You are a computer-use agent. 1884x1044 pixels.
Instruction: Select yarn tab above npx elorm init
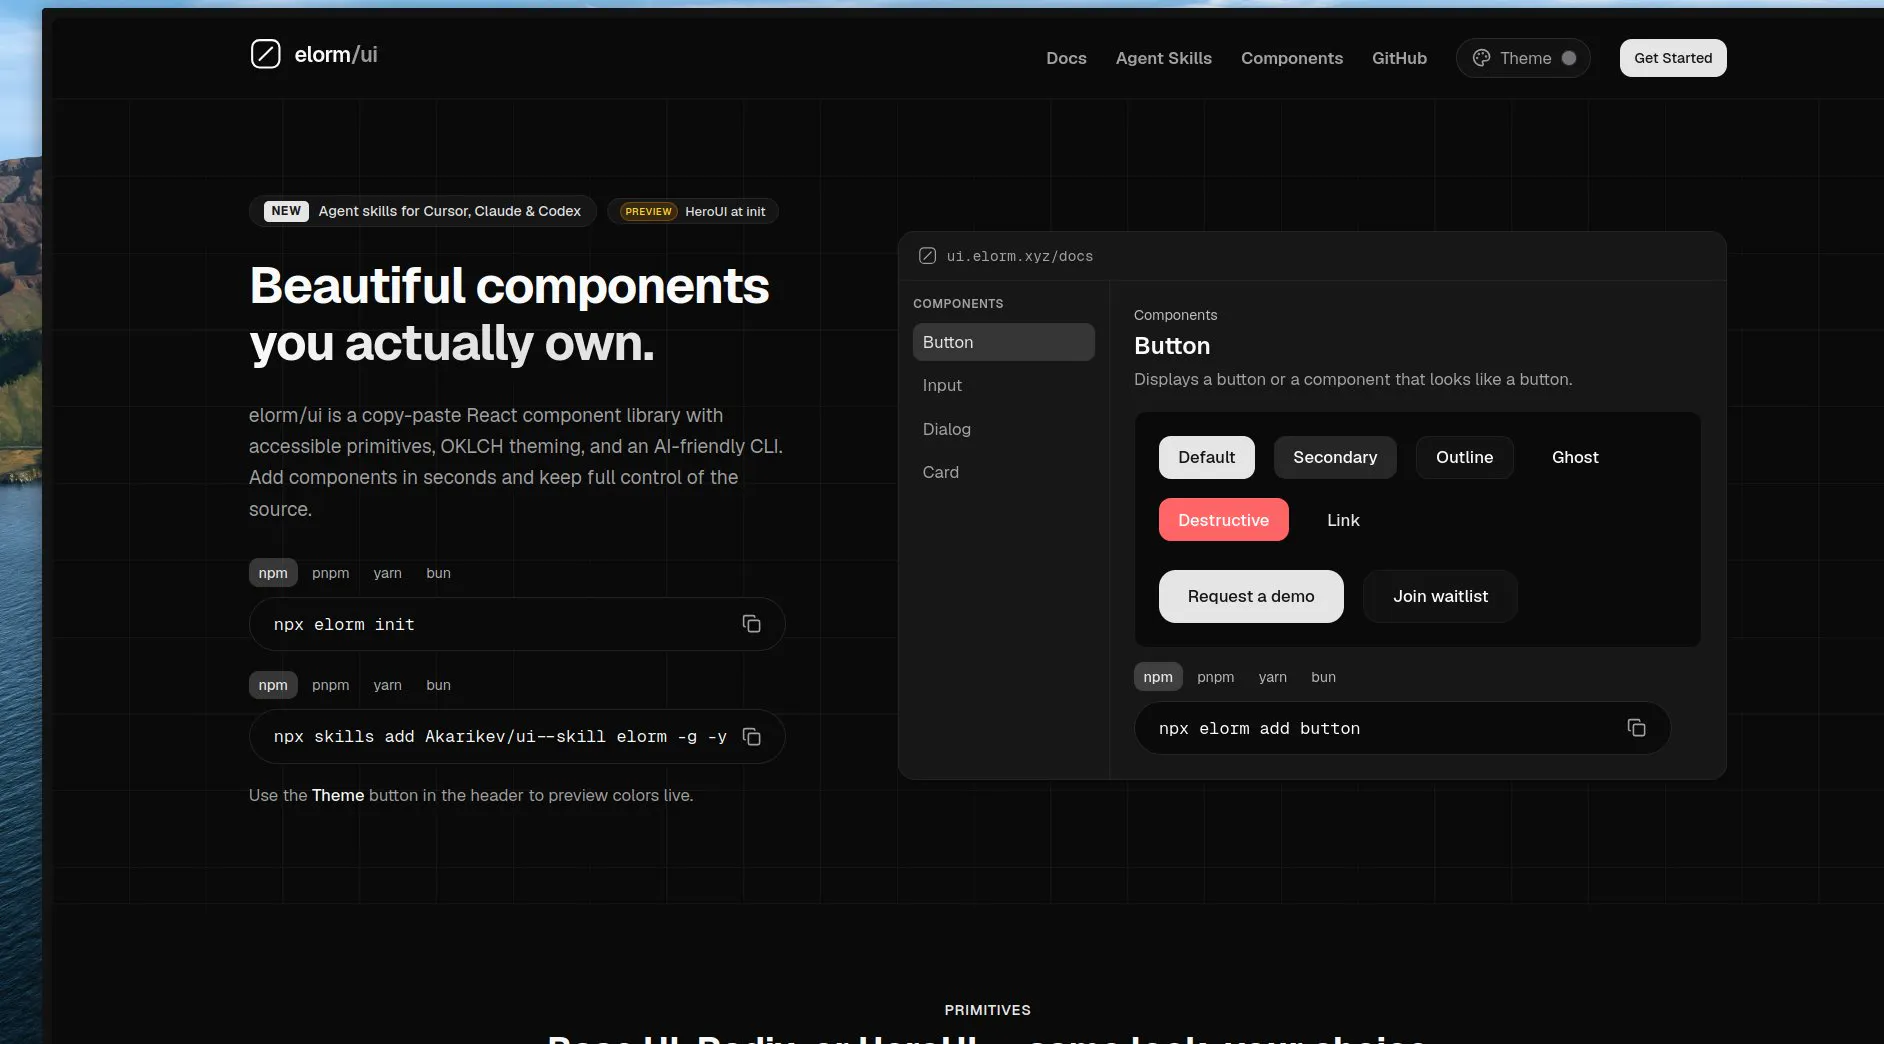pos(387,573)
